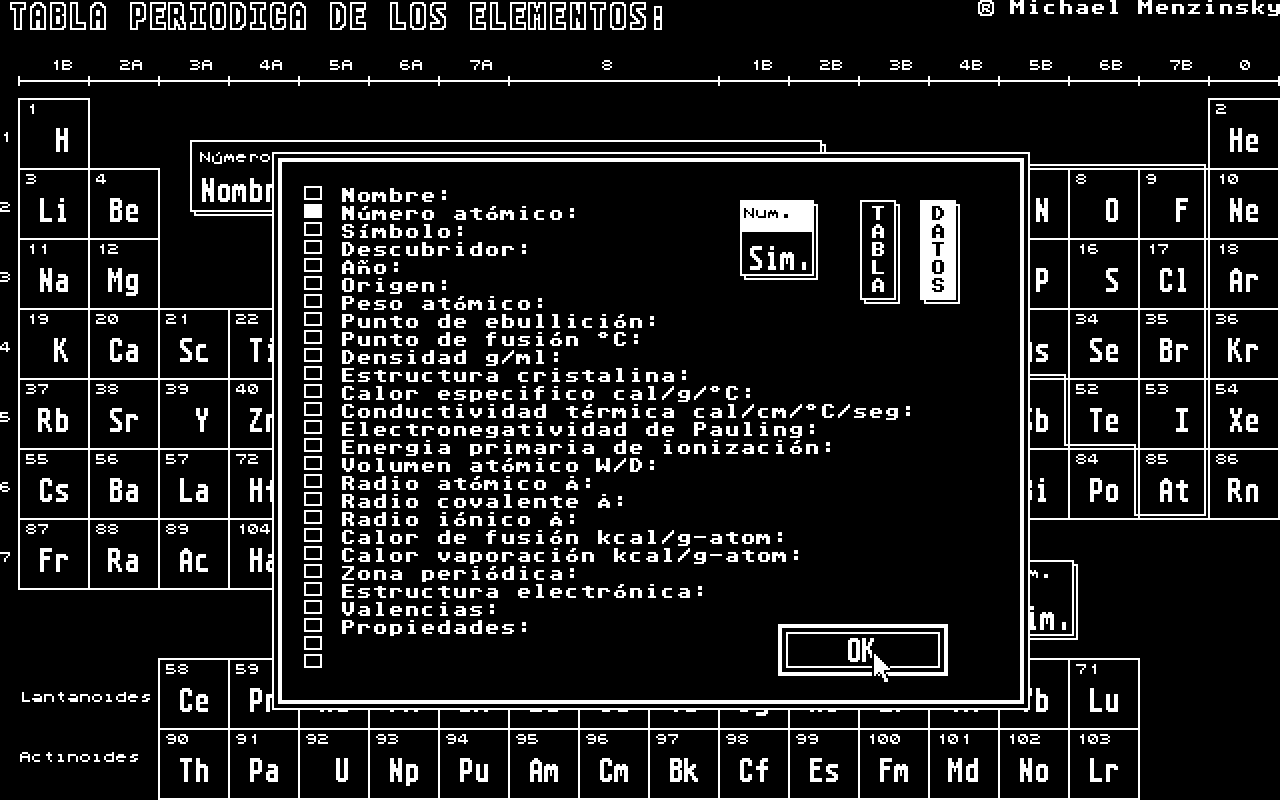Click the Selenium (Se) cell
This screenshot has width=1280, height=800.
click(1104, 344)
